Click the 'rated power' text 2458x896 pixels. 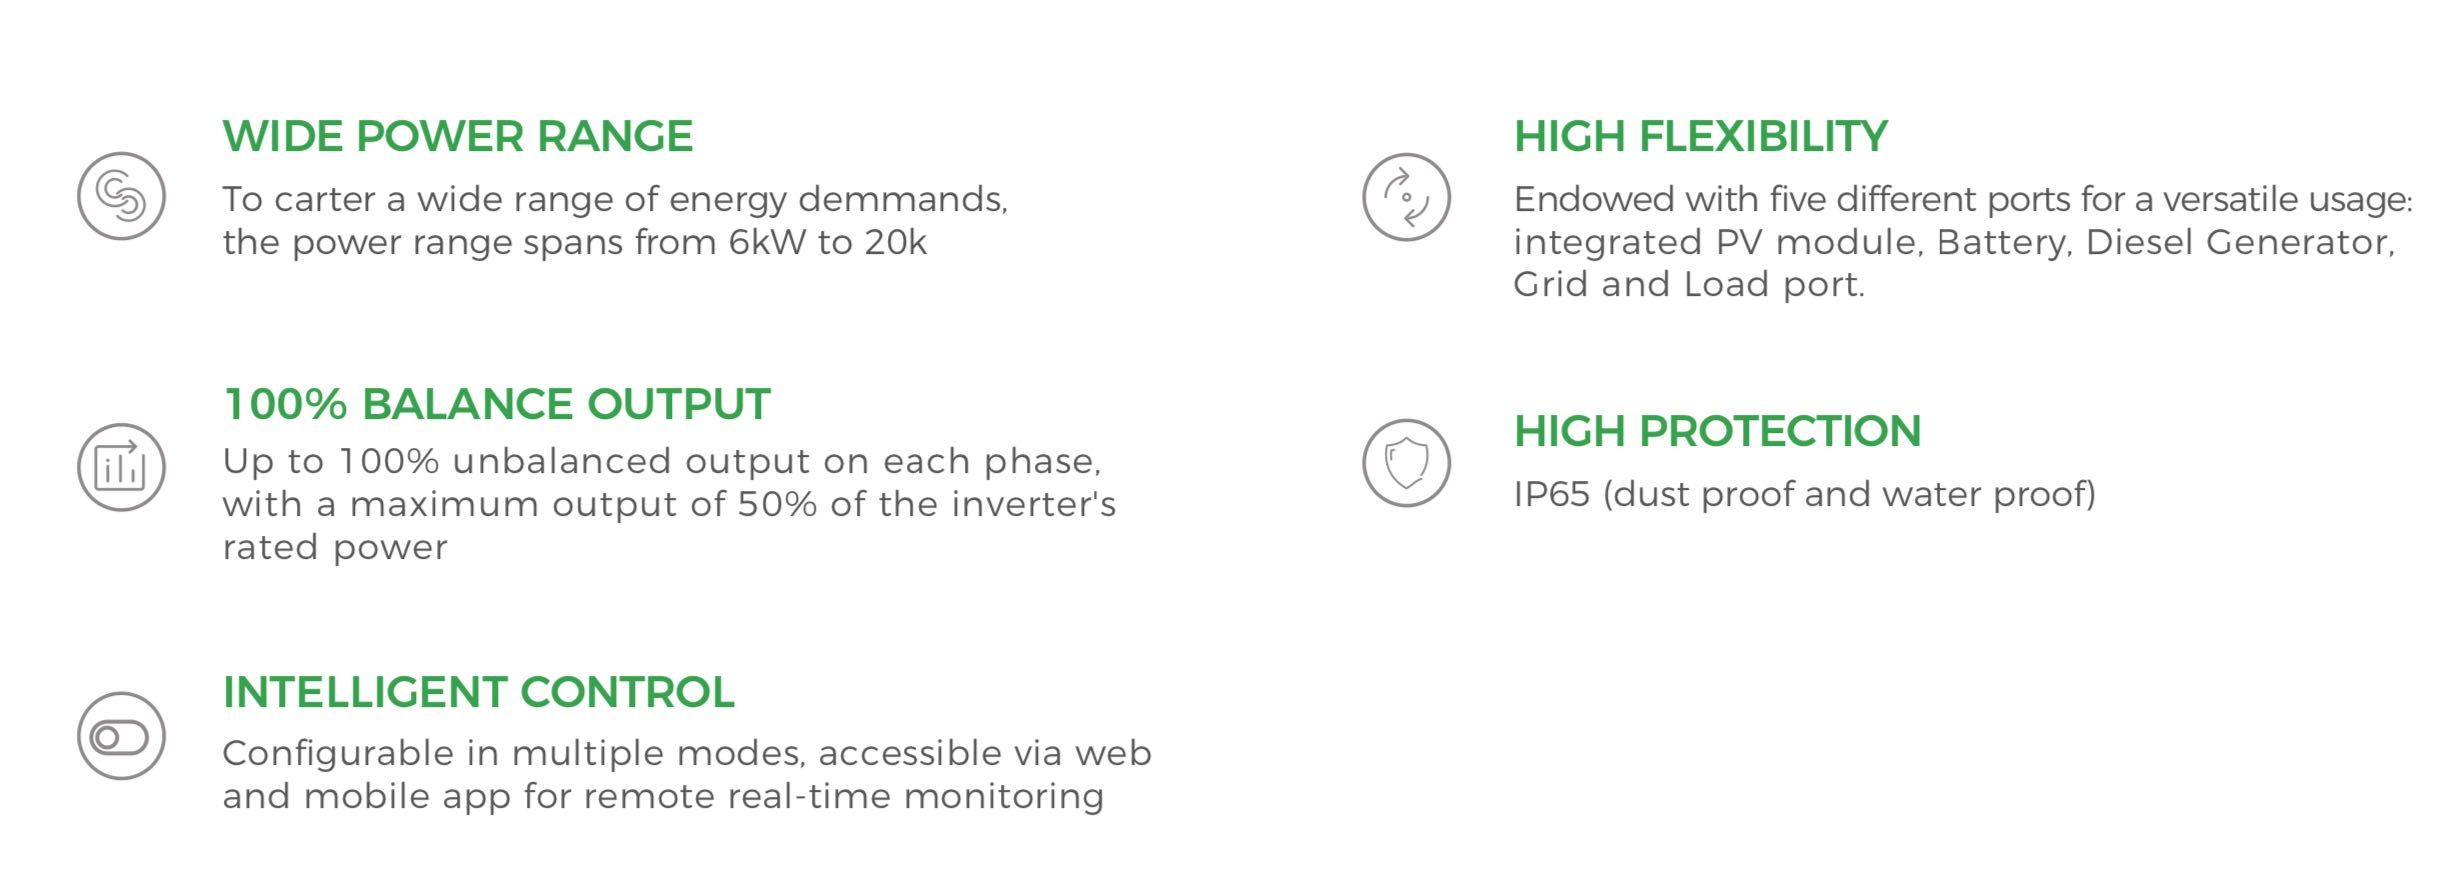point(335,548)
